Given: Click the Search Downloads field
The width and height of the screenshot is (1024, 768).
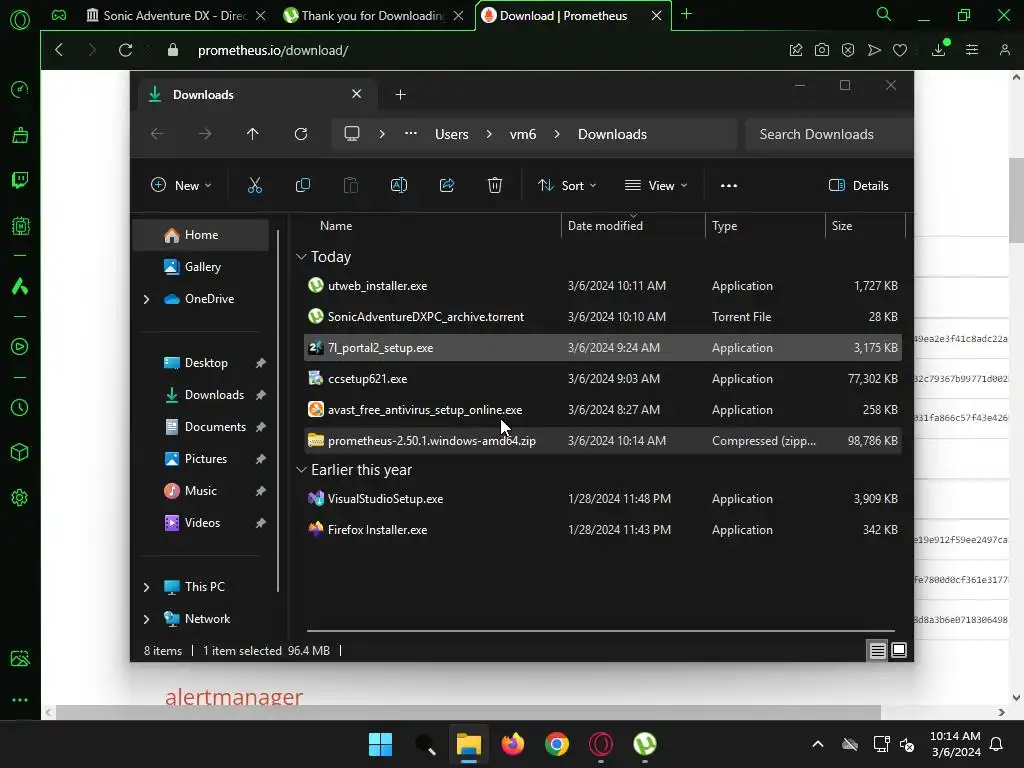Looking at the screenshot, I should [828, 134].
